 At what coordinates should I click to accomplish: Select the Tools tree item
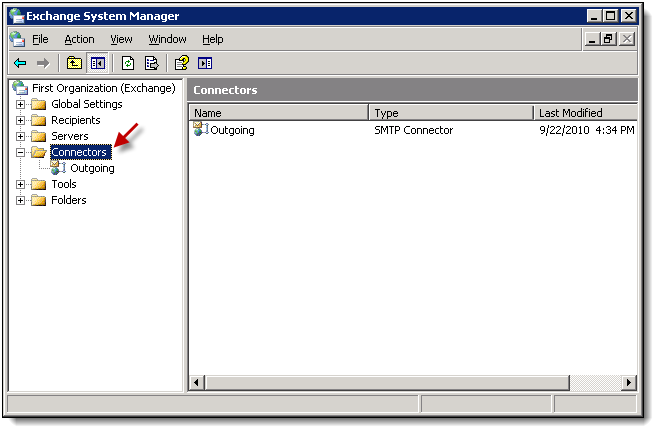pos(64,184)
